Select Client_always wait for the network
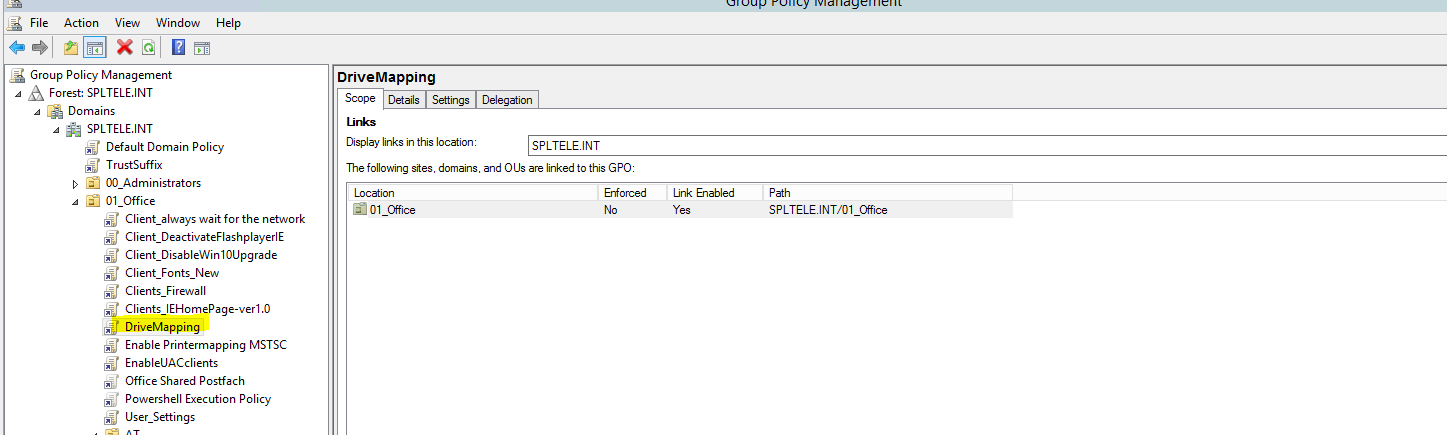 [x=215, y=219]
